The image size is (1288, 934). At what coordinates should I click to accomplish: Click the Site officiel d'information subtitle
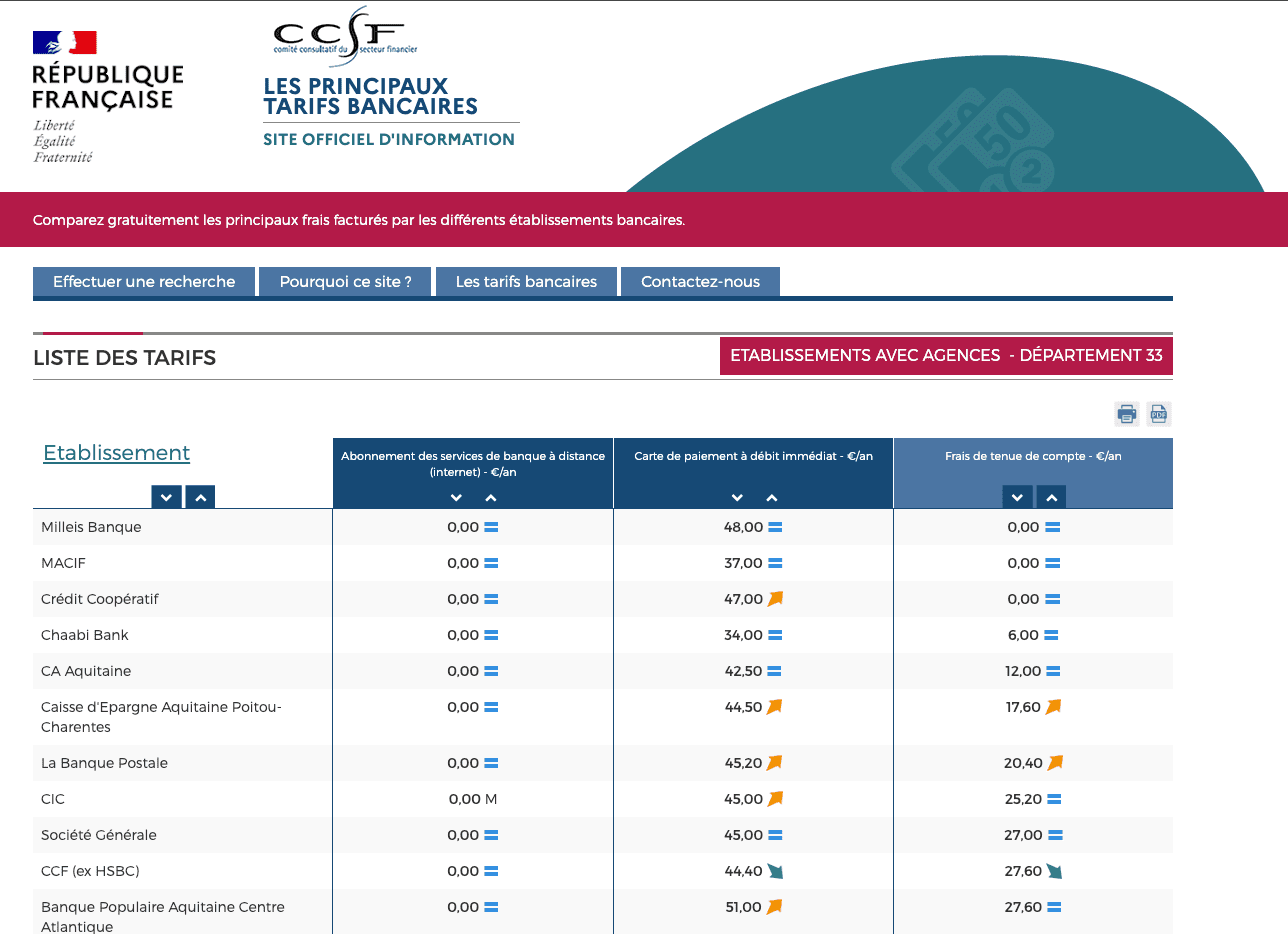coord(389,139)
